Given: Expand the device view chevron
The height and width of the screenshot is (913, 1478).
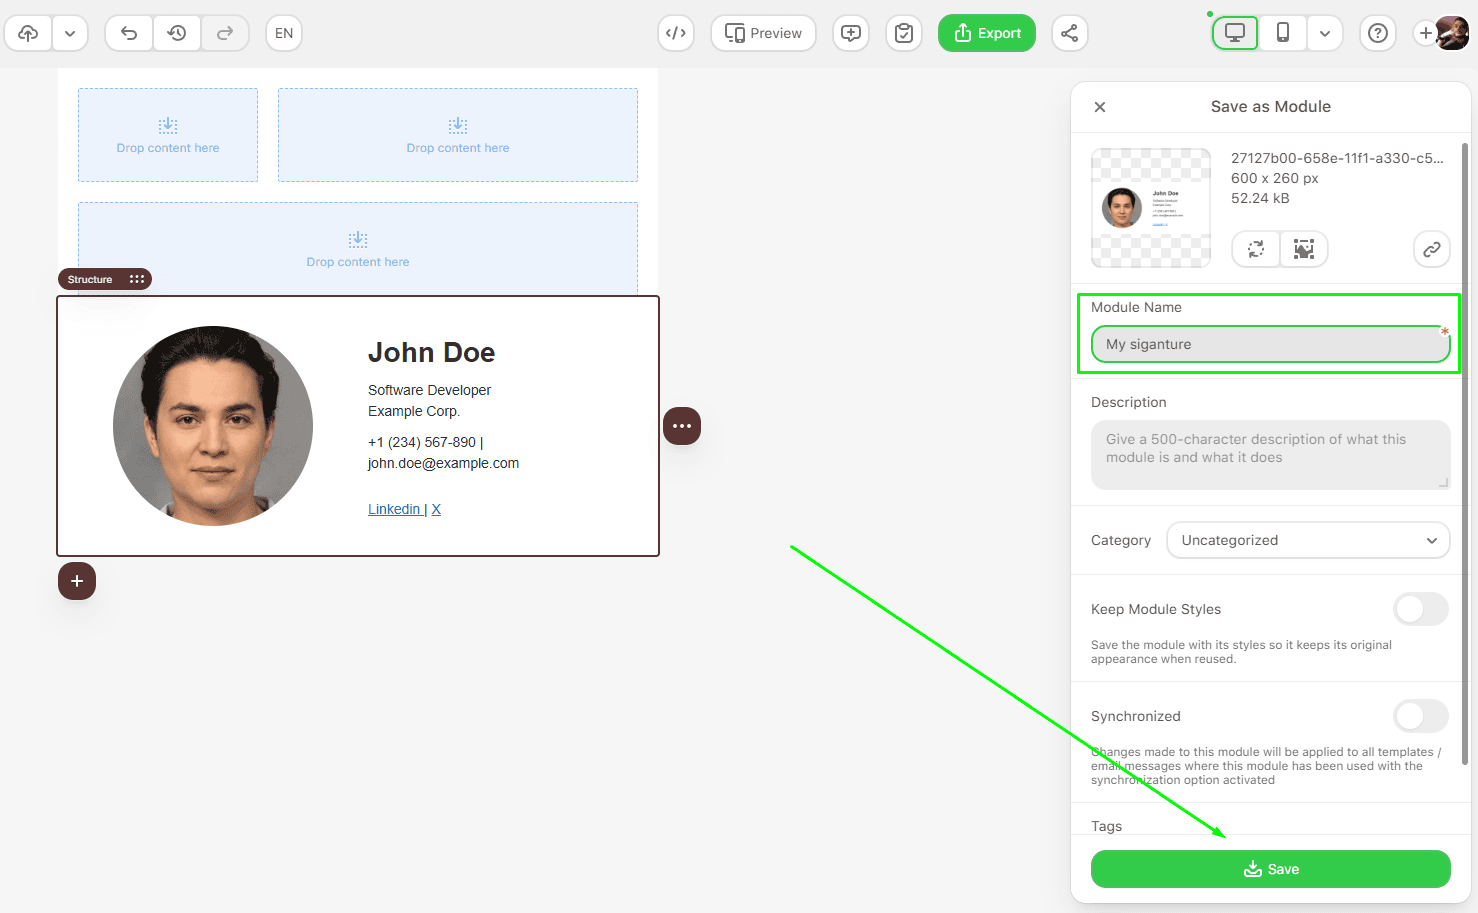Looking at the screenshot, I should [x=1324, y=33].
